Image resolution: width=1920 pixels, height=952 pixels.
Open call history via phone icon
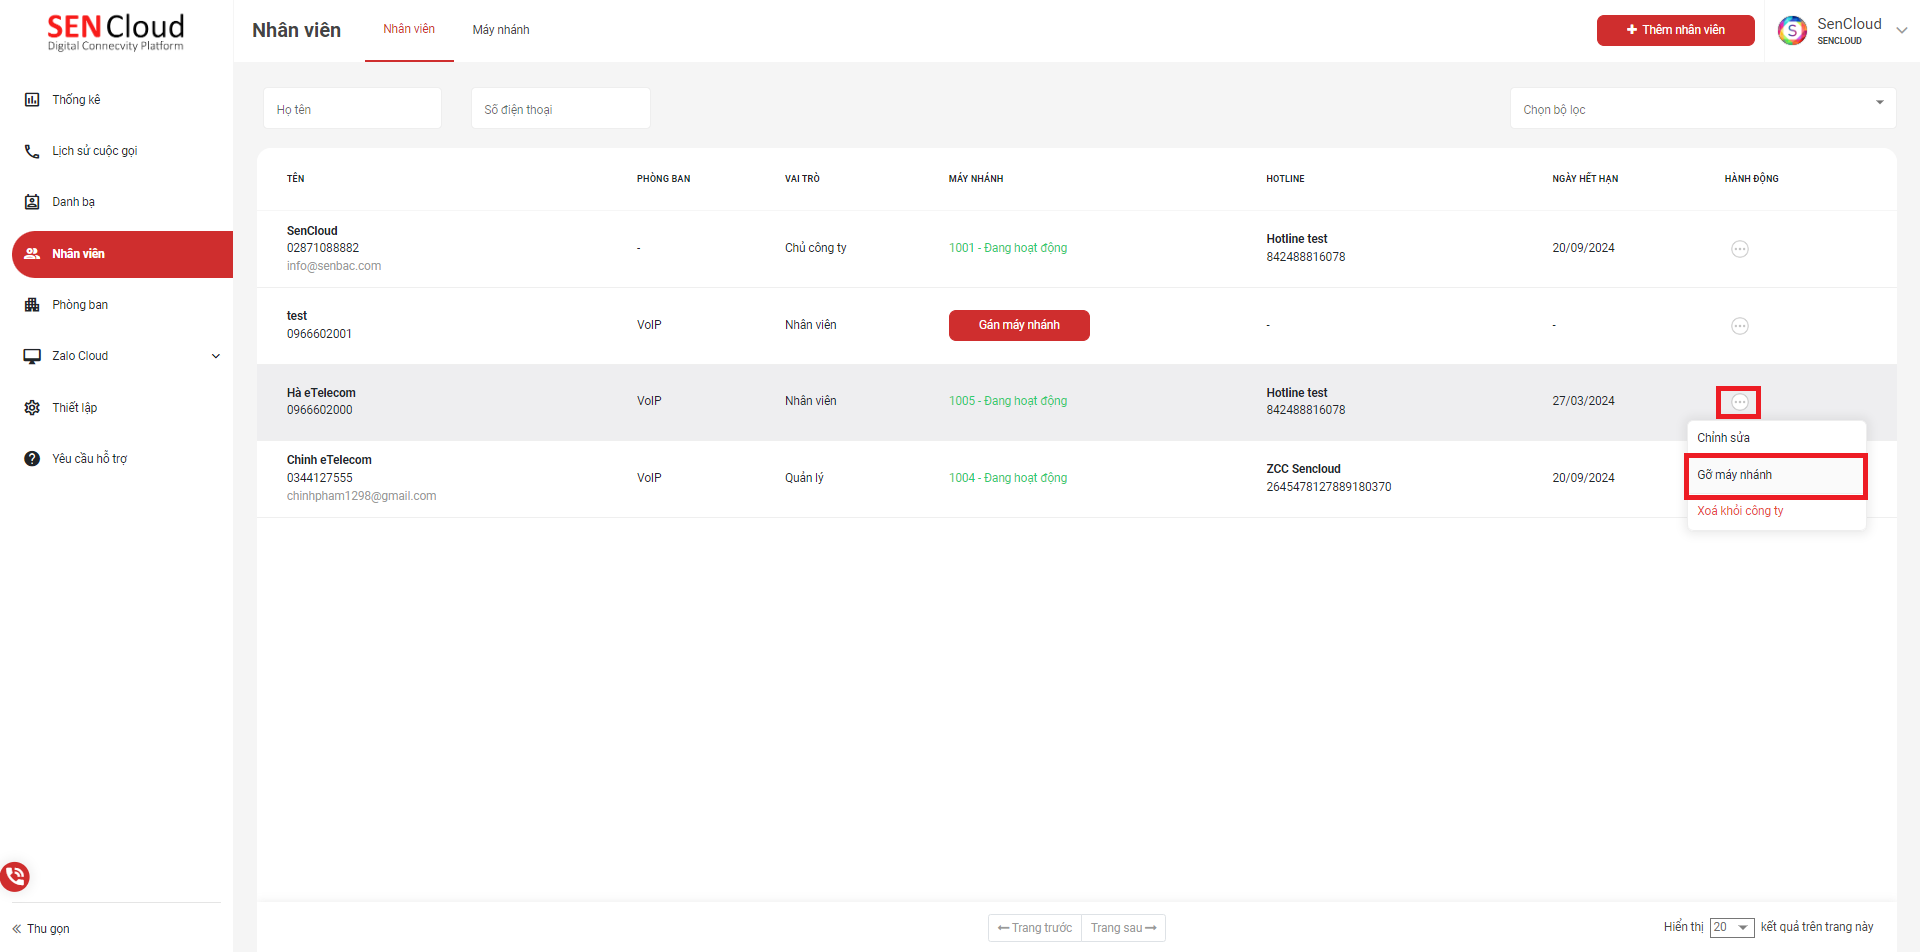point(32,151)
